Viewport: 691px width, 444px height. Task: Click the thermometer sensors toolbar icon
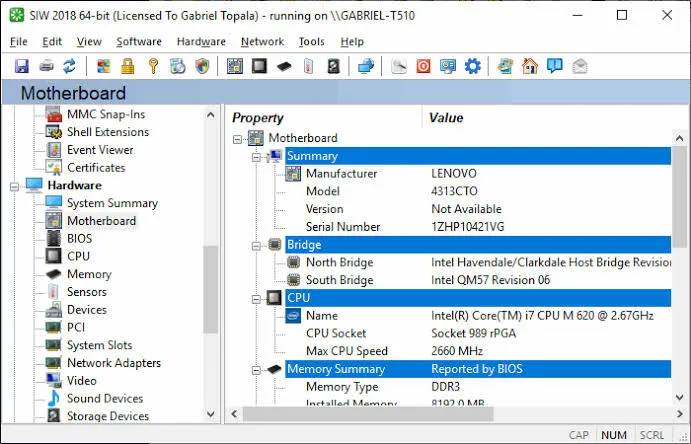click(308, 67)
